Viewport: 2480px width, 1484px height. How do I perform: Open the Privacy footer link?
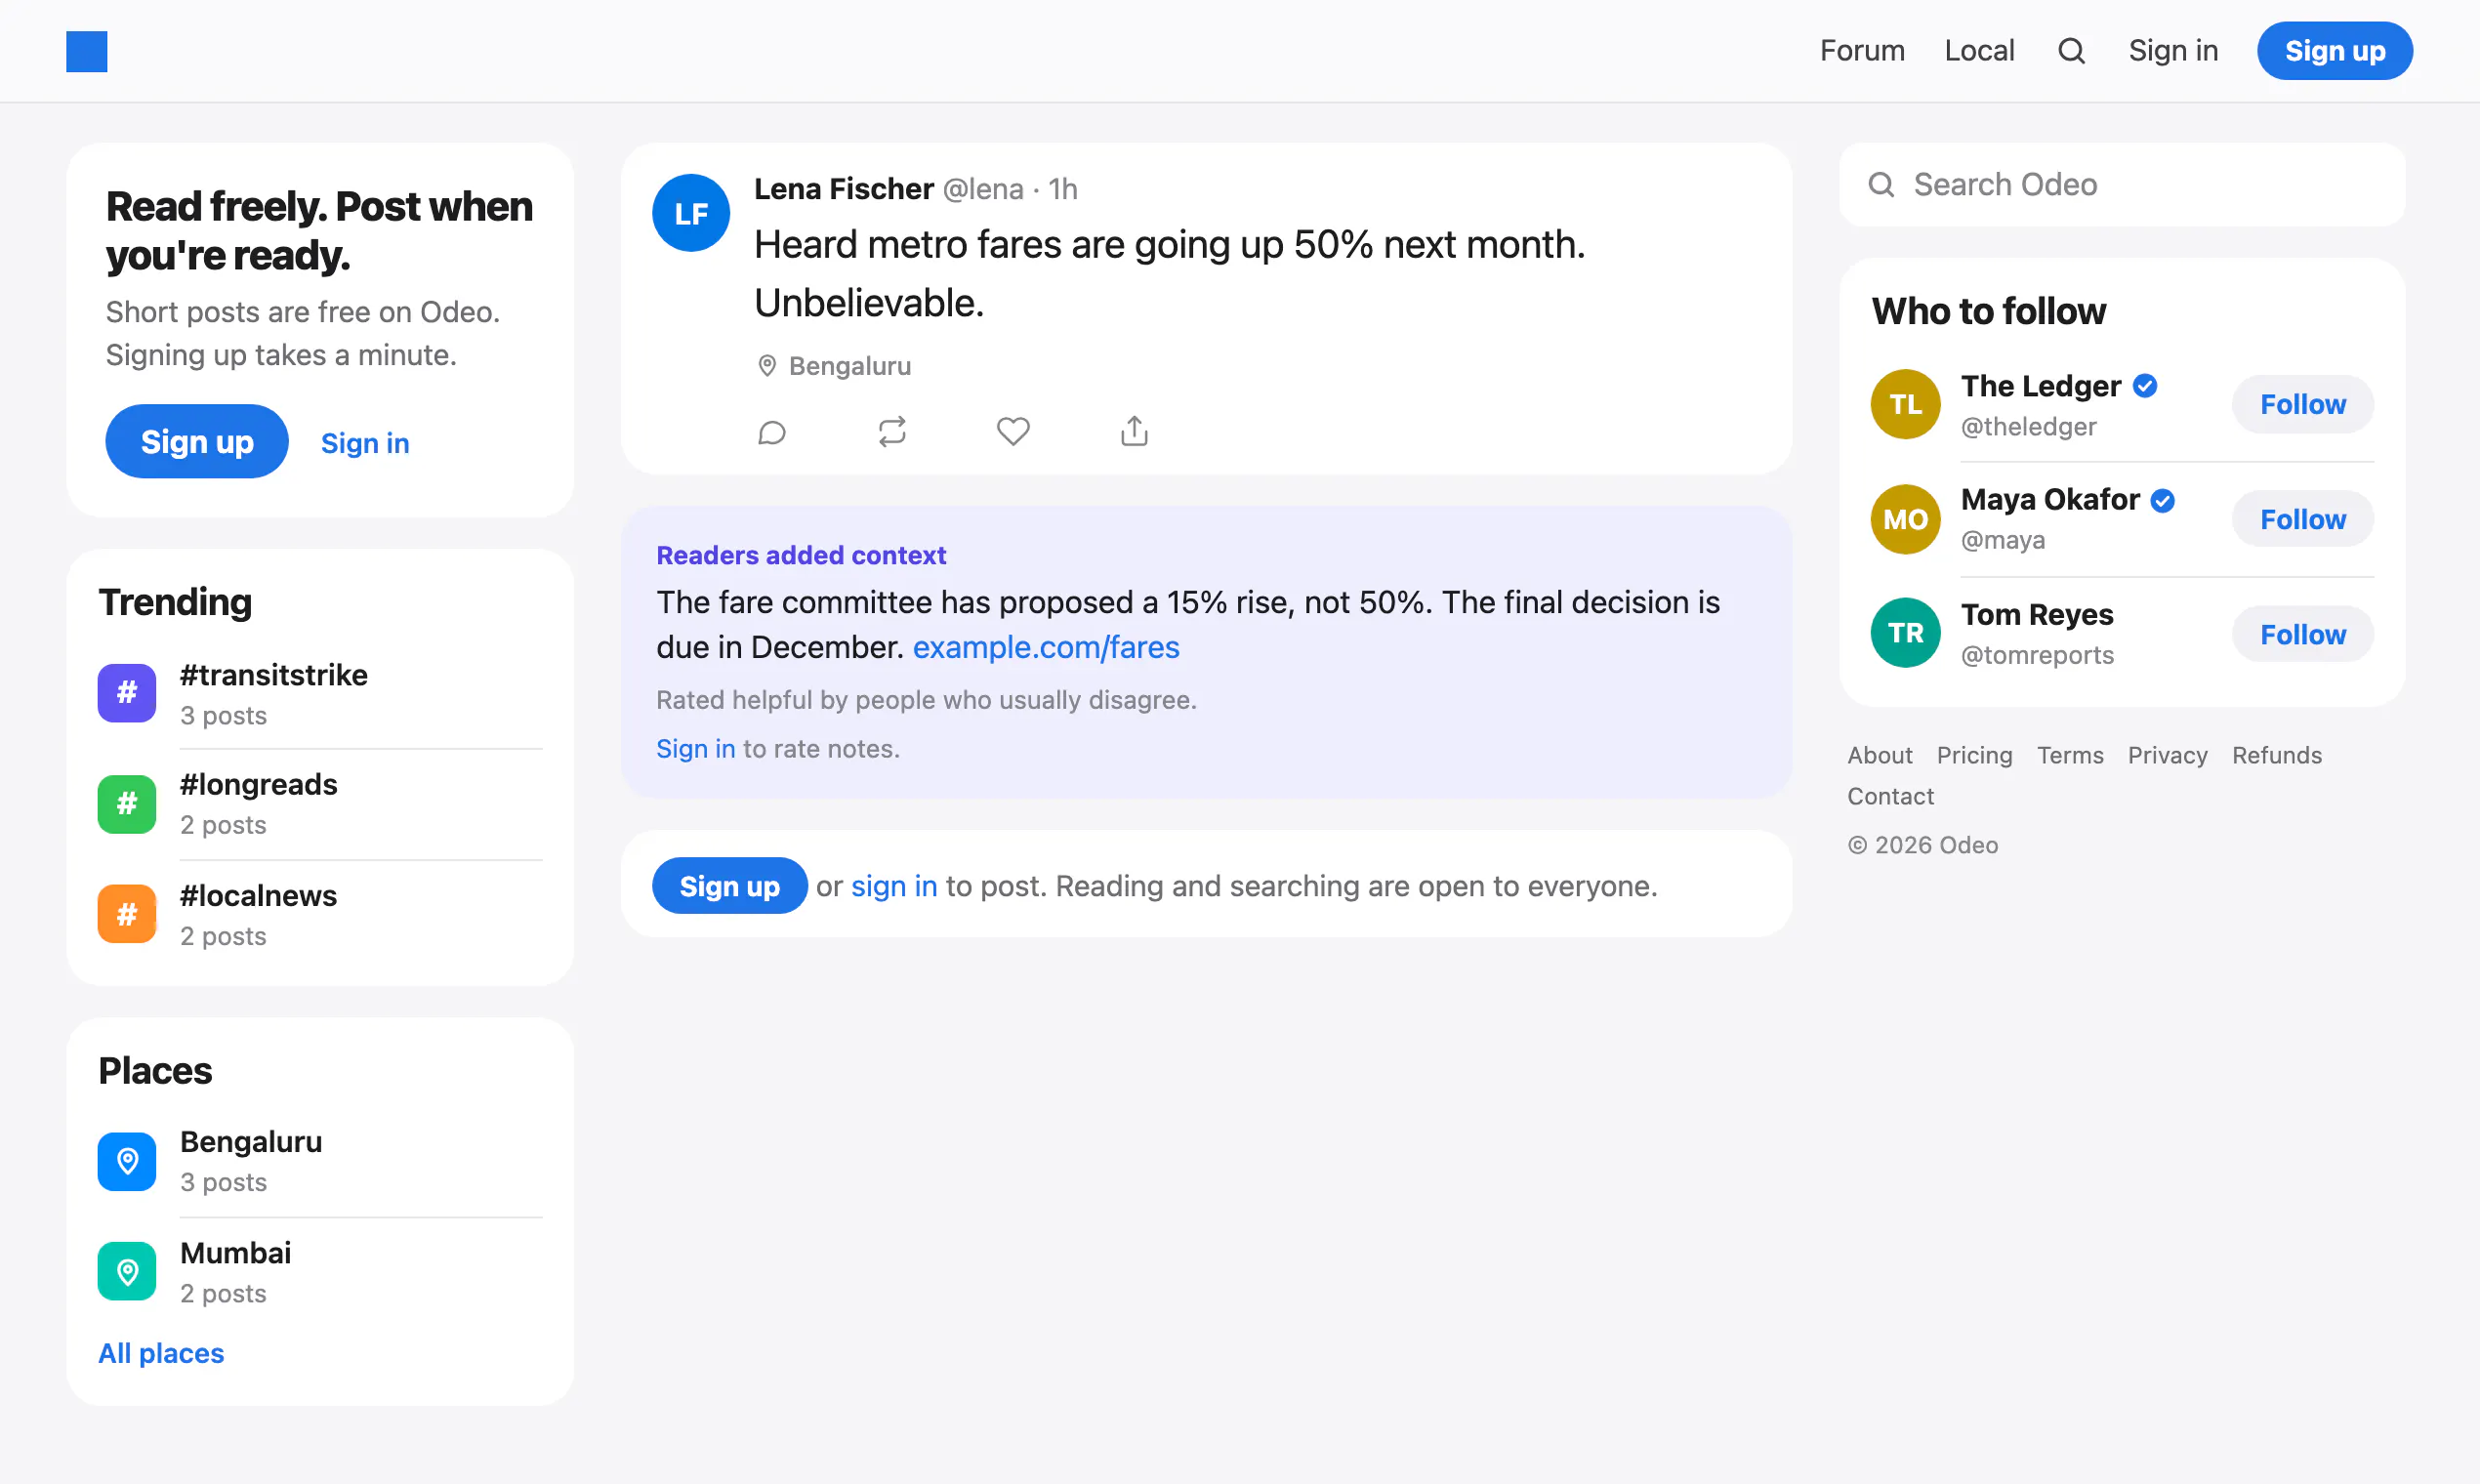coord(2167,755)
